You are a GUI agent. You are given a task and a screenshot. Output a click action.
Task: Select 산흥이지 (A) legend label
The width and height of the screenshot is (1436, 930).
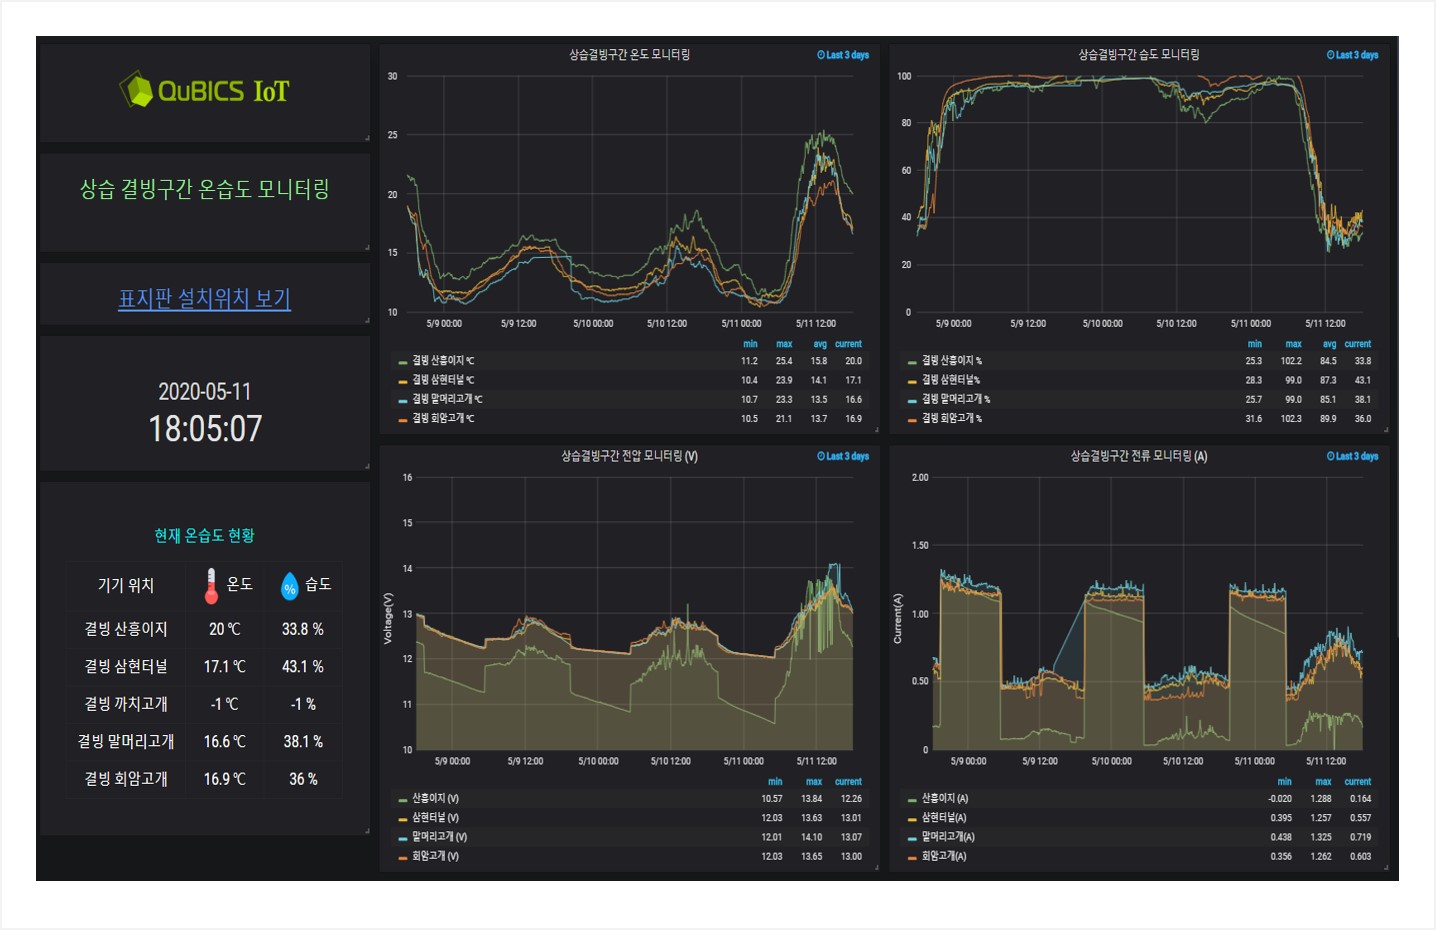[x=944, y=799]
